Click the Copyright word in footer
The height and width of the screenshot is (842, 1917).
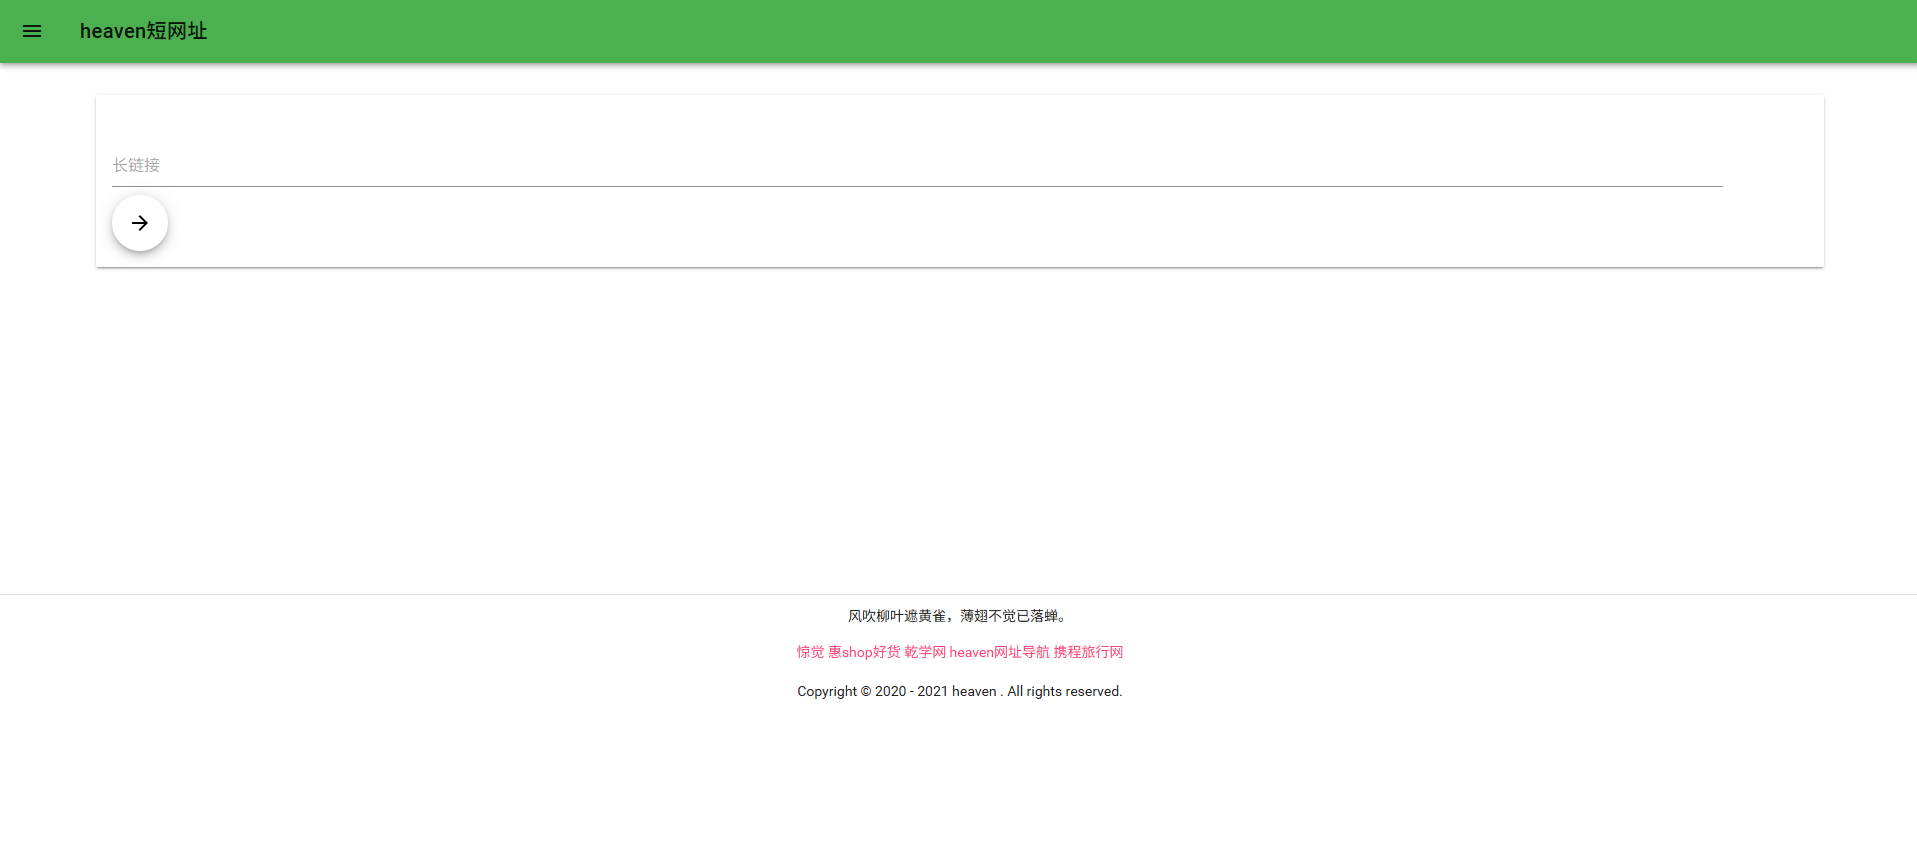tap(827, 691)
